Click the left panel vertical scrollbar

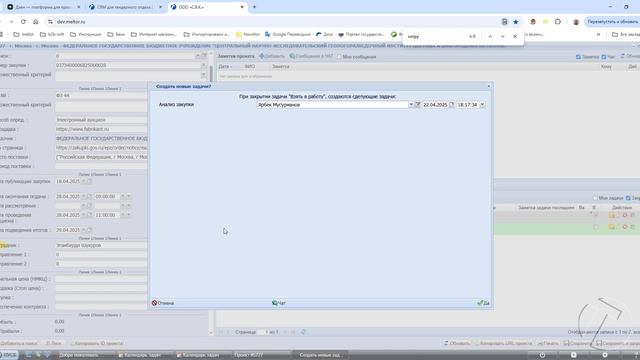(x=211, y=192)
